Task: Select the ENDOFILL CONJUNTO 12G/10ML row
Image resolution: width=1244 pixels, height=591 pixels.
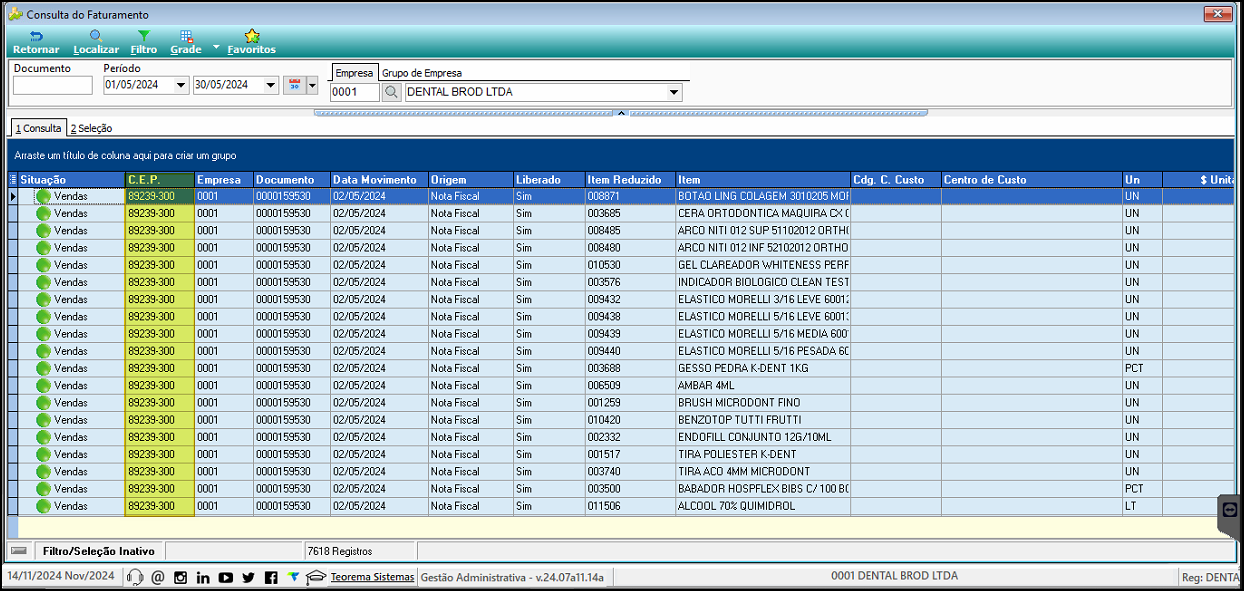Action: click(620, 437)
